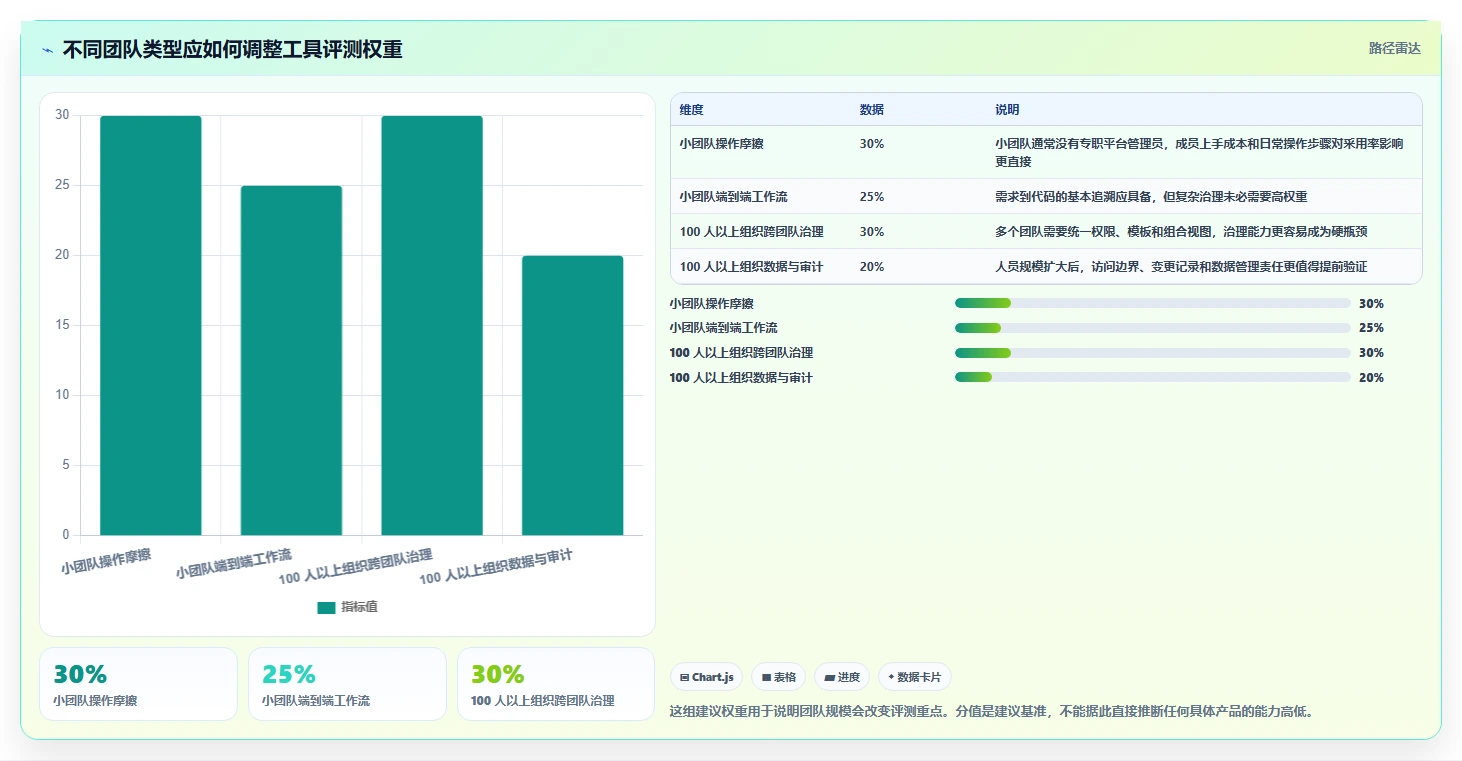Click the 25% value in the table
The image size is (1462, 761).
(871, 197)
